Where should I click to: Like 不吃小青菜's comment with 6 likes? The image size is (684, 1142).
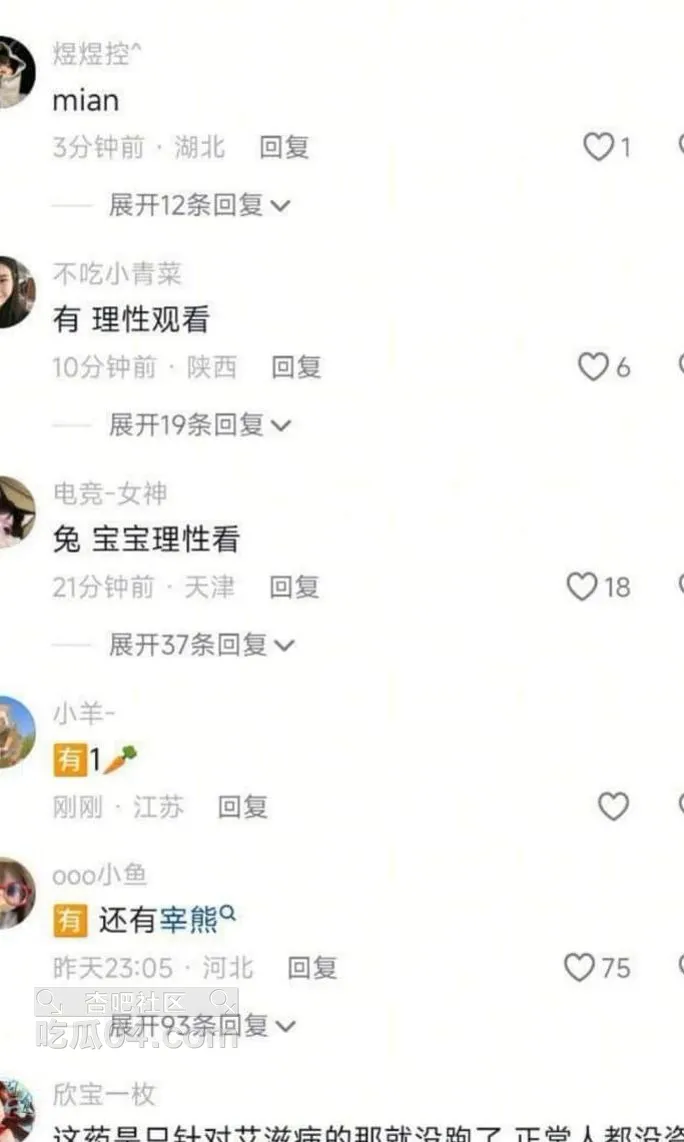pyautogui.click(x=593, y=367)
